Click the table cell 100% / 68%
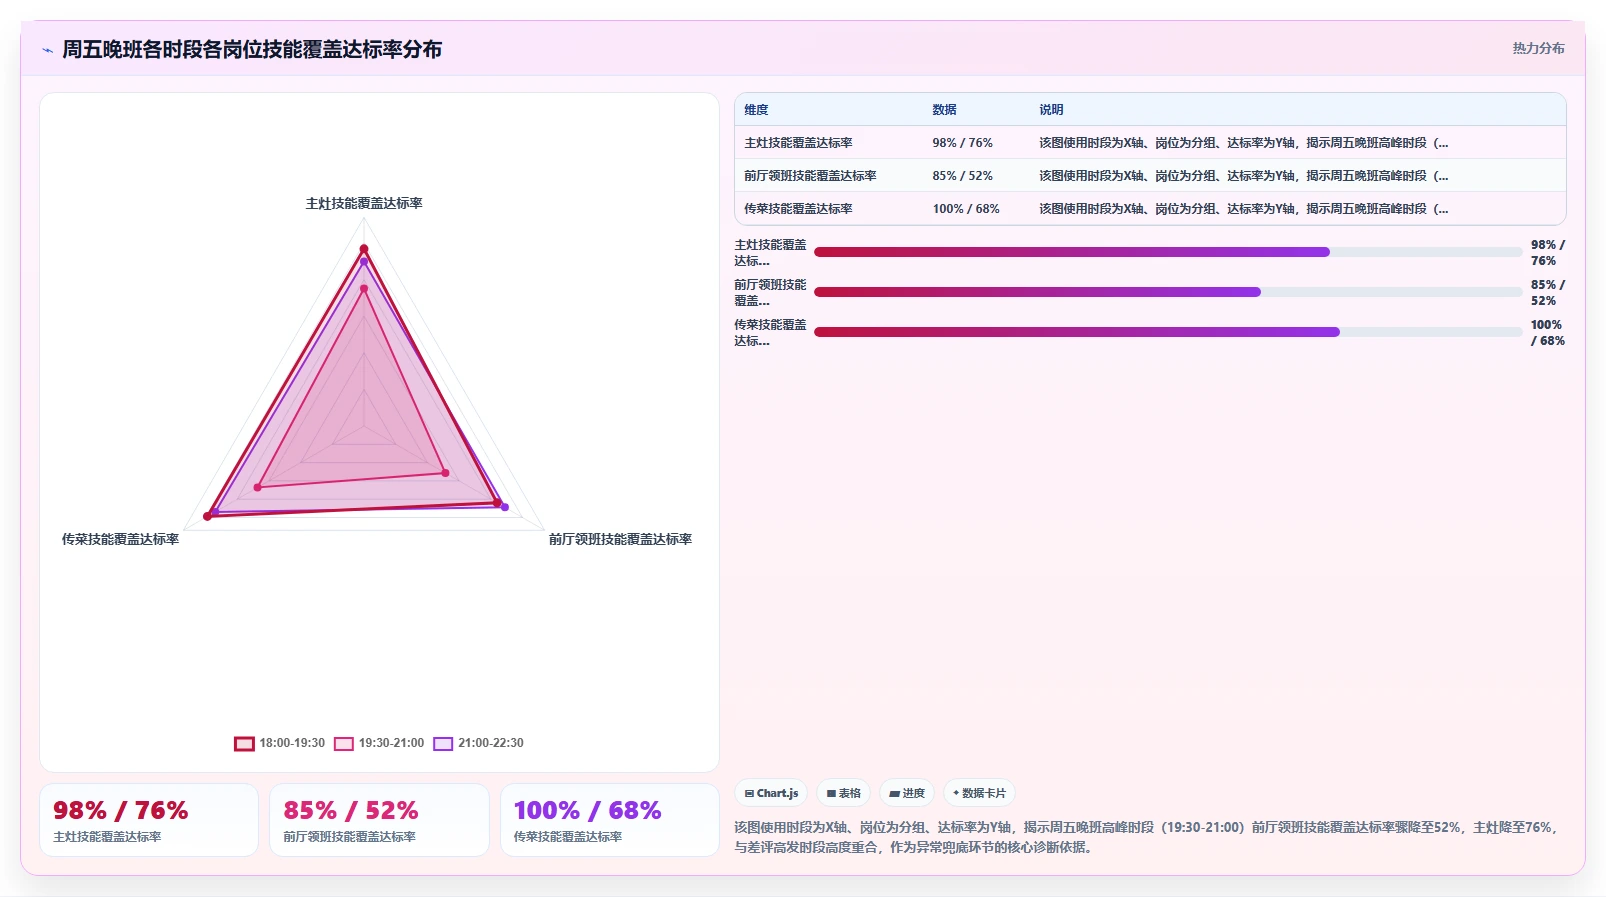 [x=966, y=209]
